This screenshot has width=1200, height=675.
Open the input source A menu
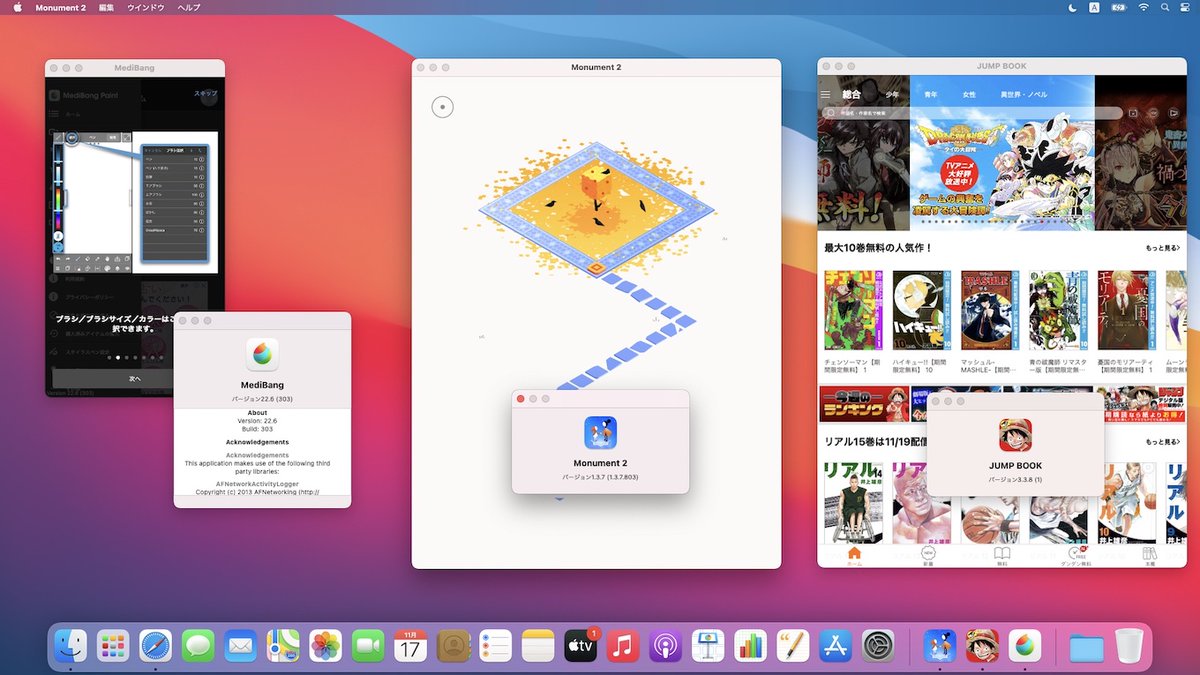pos(1095,7)
